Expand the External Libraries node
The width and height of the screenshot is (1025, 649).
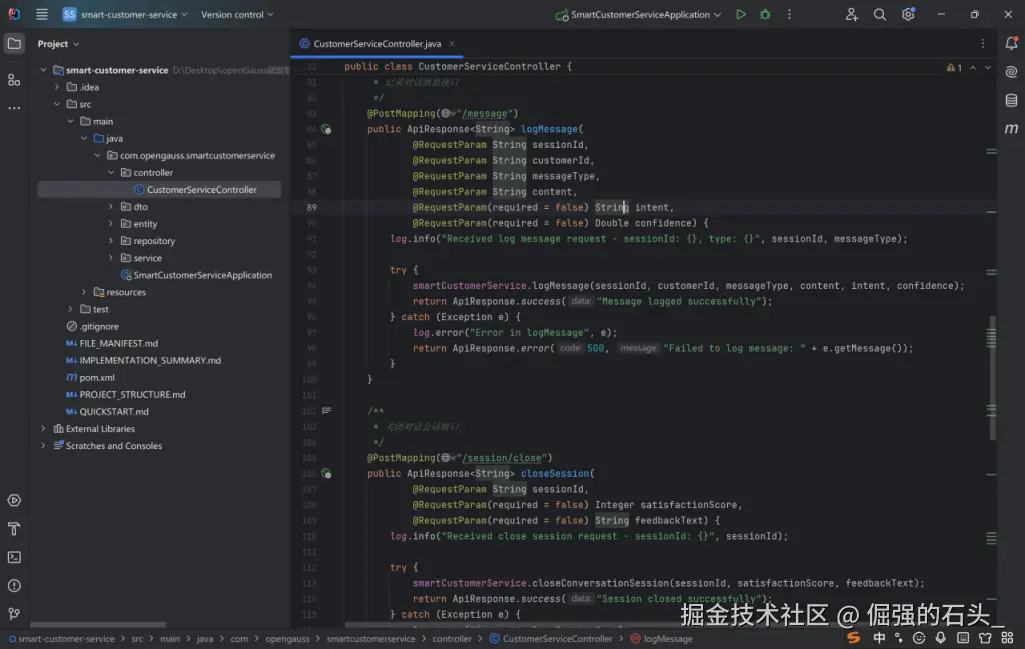click(43, 429)
